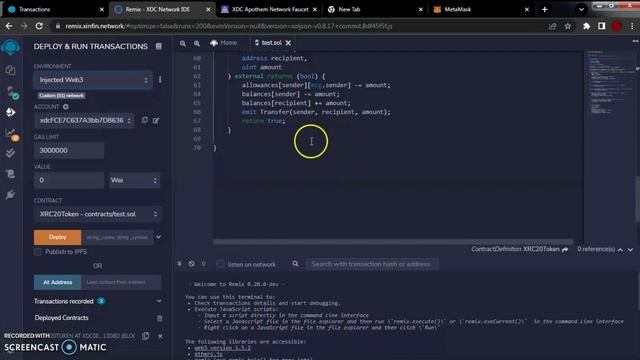Open the contract XRC20Token dropdown
Screen dimensions: 640x360
(x=98, y=214)
